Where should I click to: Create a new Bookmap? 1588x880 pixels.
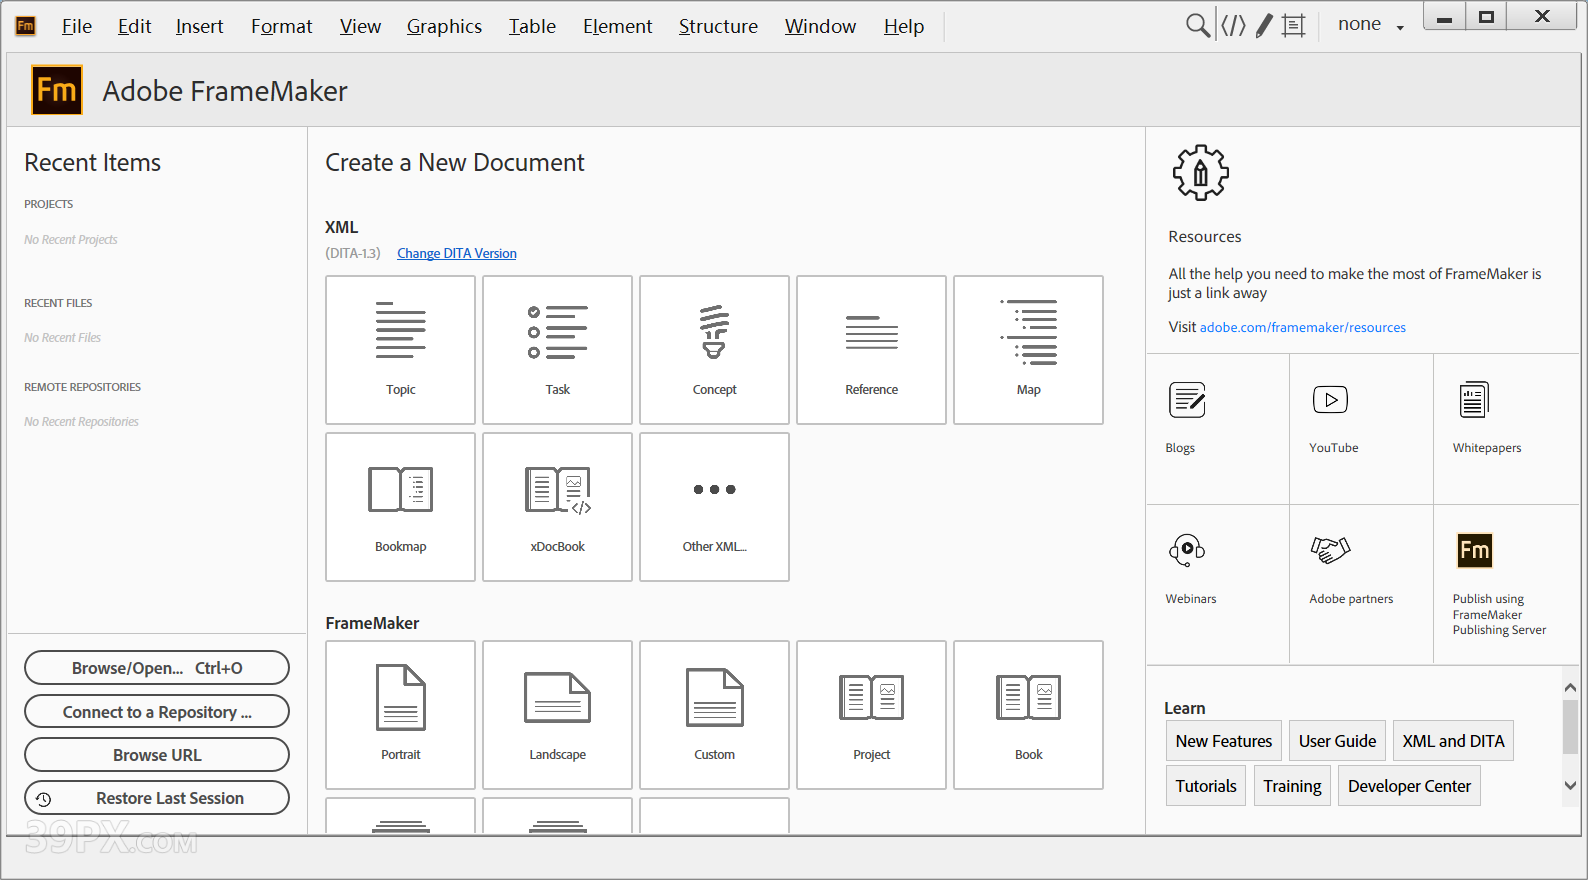pyautogui.click(x=400, y=507)
